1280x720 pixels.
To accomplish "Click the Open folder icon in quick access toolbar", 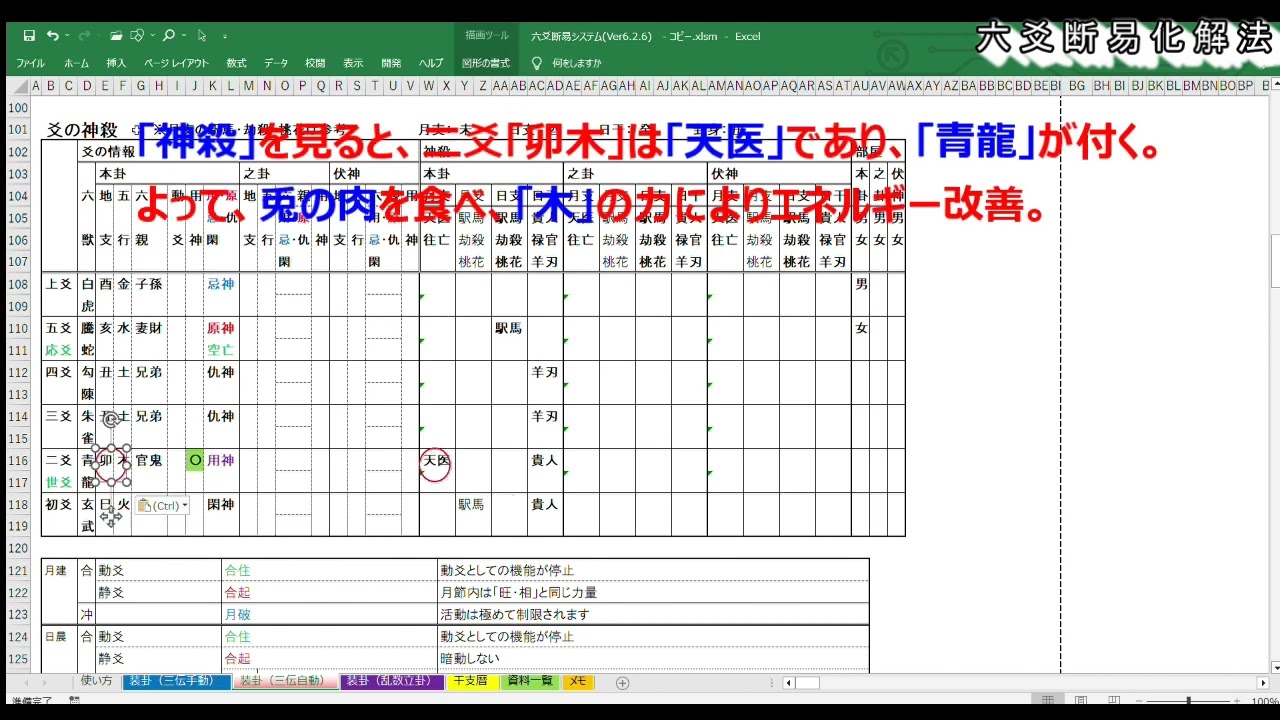I will point(116,36).
